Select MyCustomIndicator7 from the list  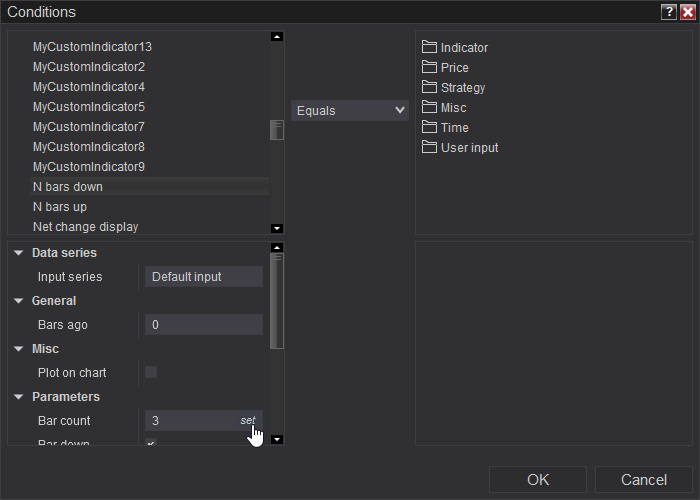pos(89,127)
